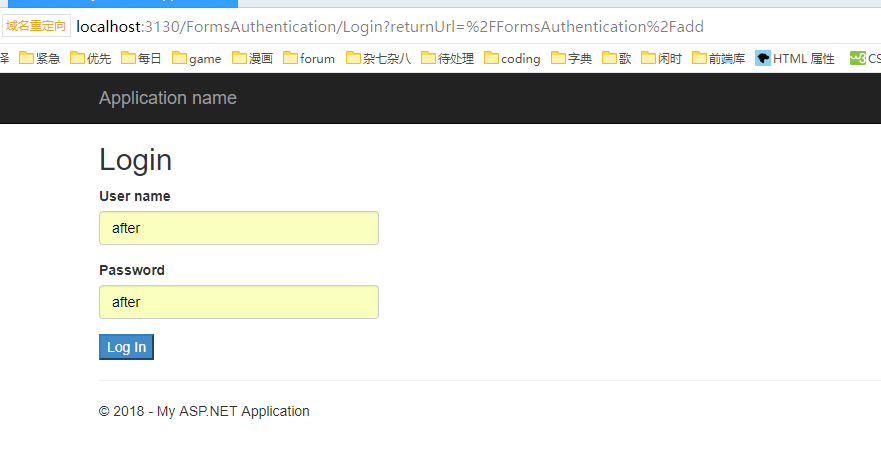
Task: Open the 歌 bookmark folder
Action: 616,59
